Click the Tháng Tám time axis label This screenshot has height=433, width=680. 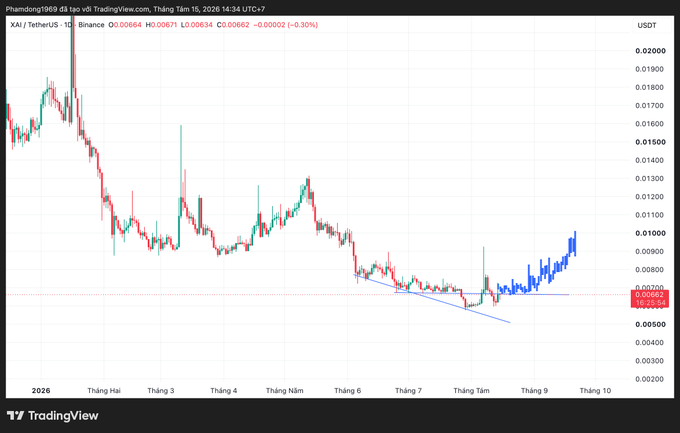pyautogui.click(x=471, y=390)
